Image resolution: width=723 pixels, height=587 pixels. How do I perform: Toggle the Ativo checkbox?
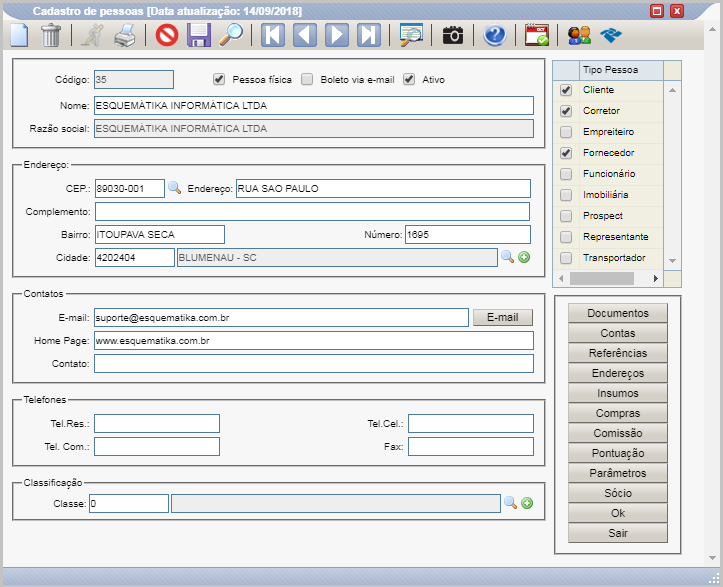[x=409, y=79]
